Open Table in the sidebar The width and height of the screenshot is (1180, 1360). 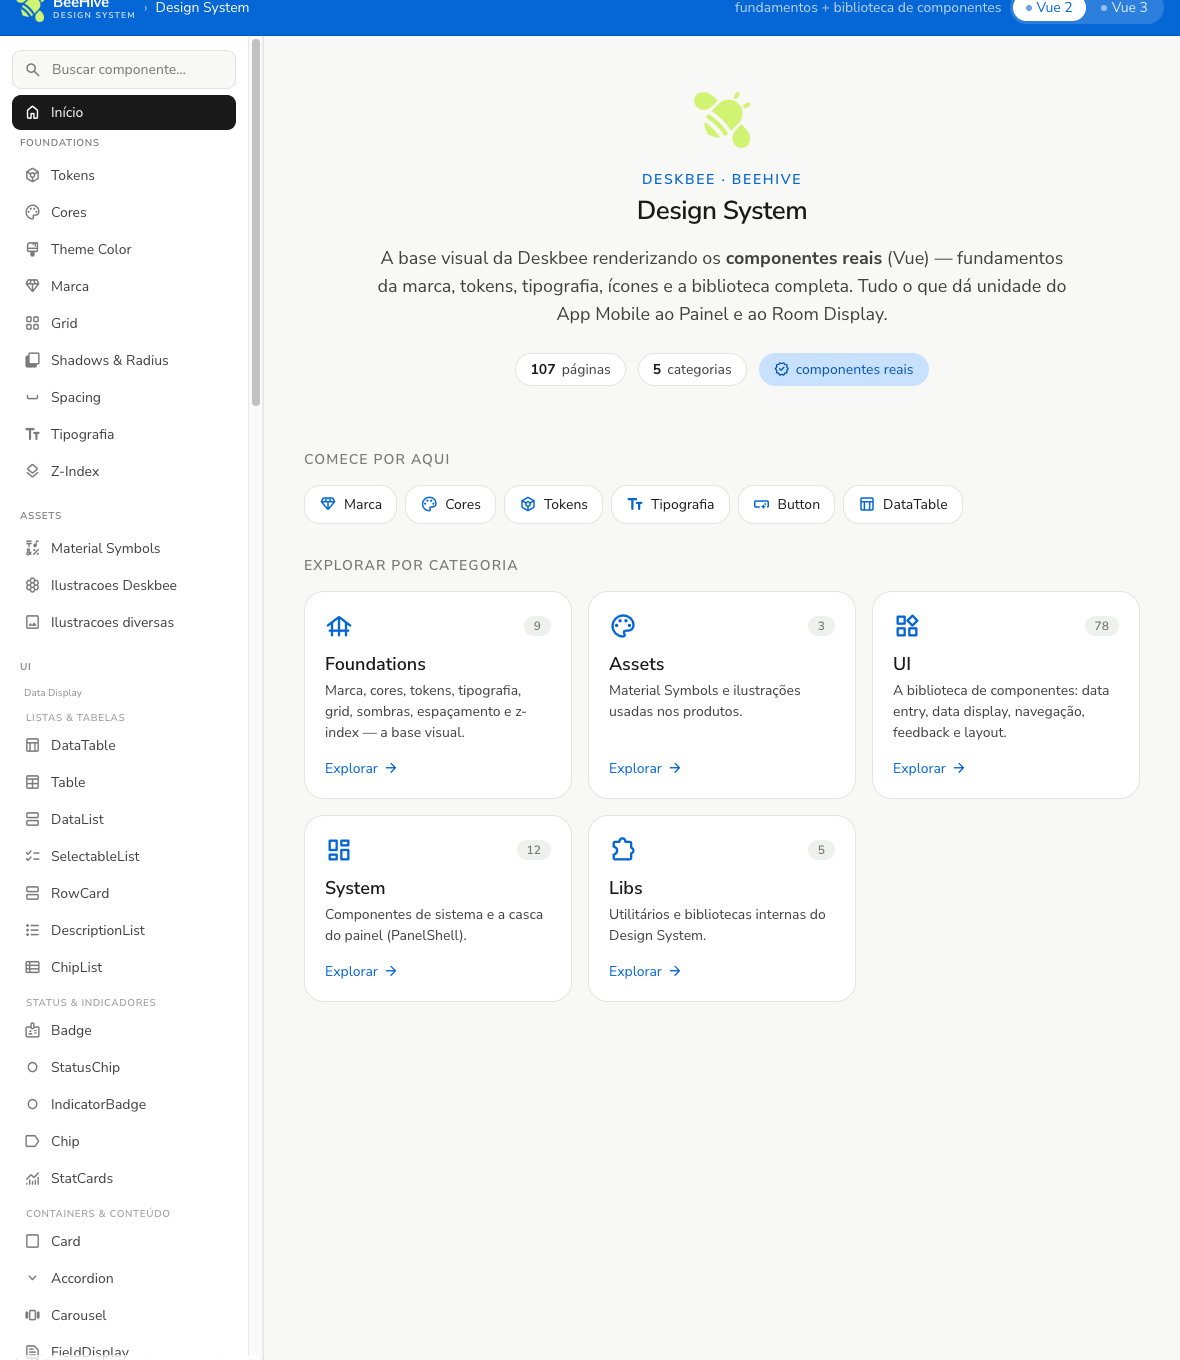click(x=124, y=782)
